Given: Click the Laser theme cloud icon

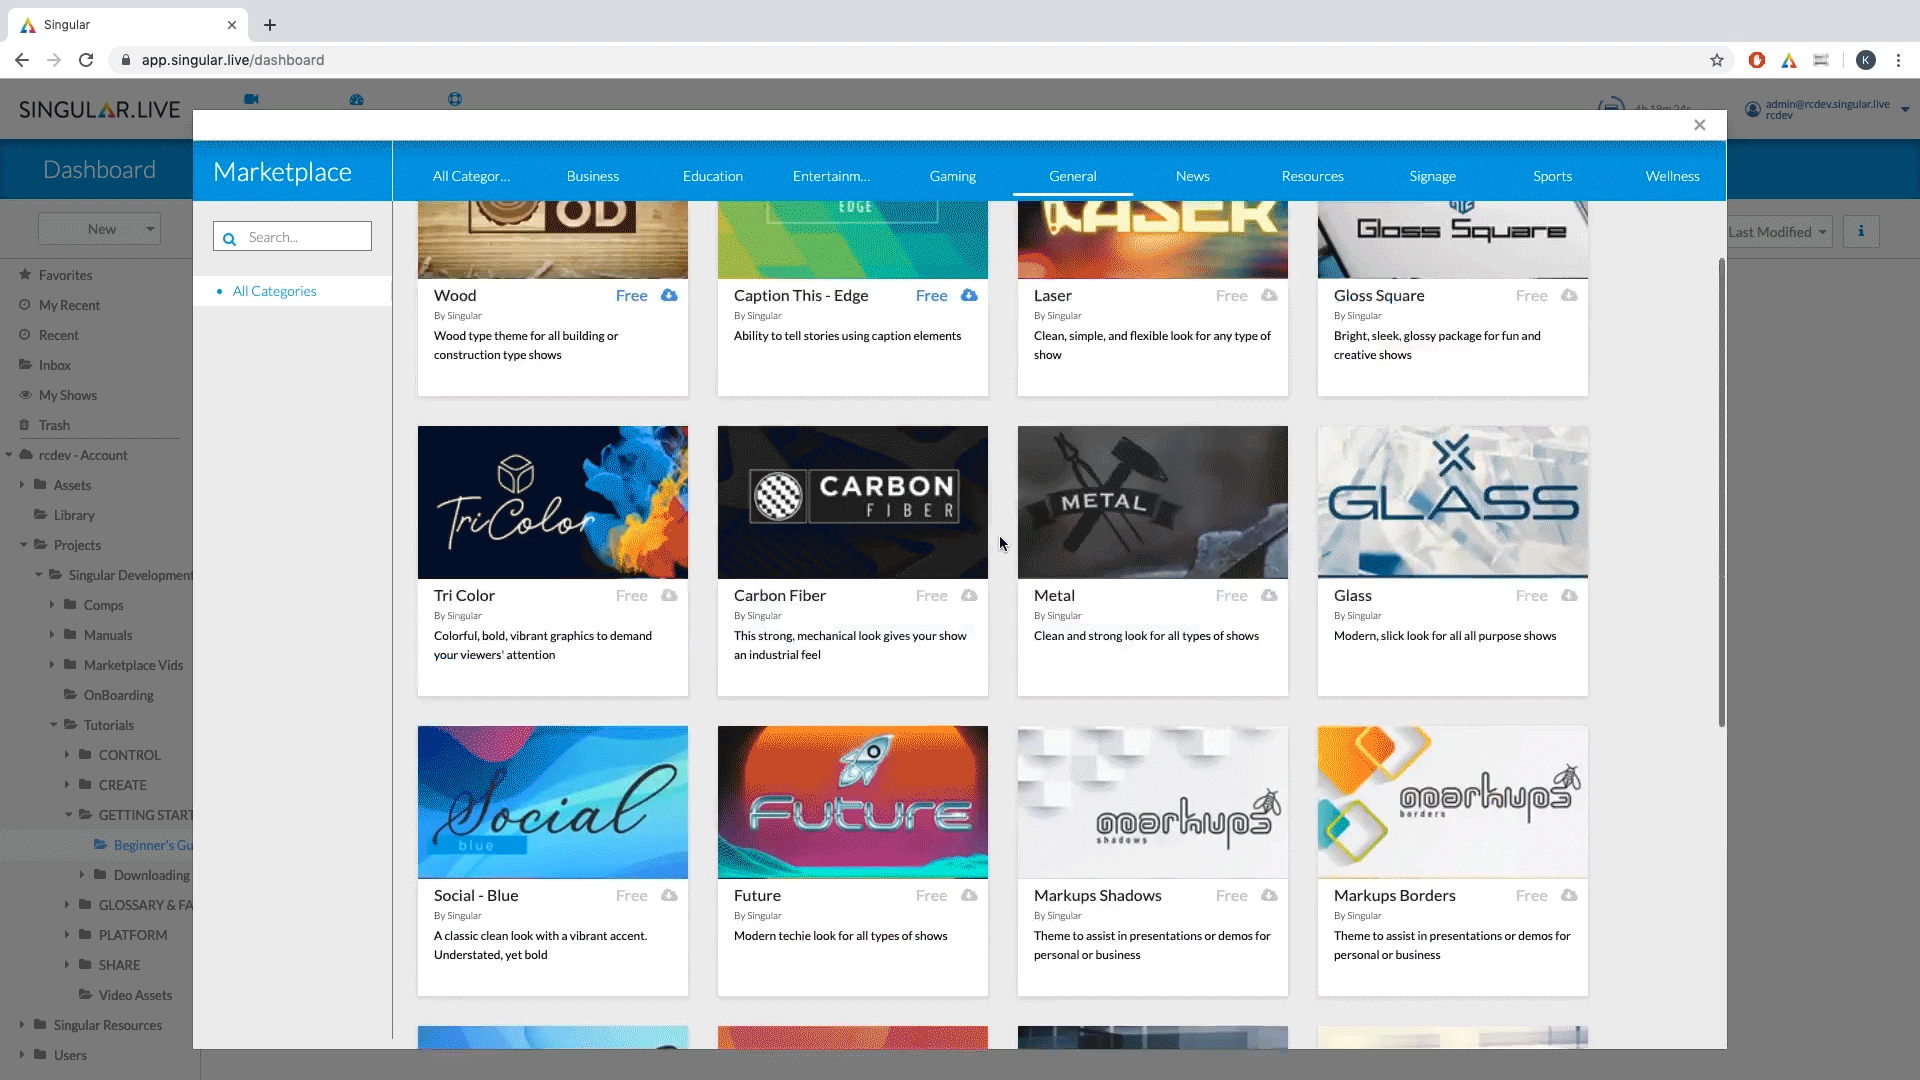Looking at the screenshot, I should 1269,295.
